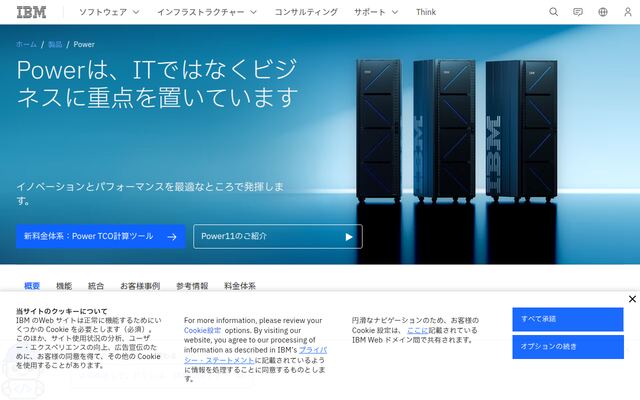Switch to the 機能 tab
Image resolution: width=640 pixels, height=400 pixels.
point(64,286)
